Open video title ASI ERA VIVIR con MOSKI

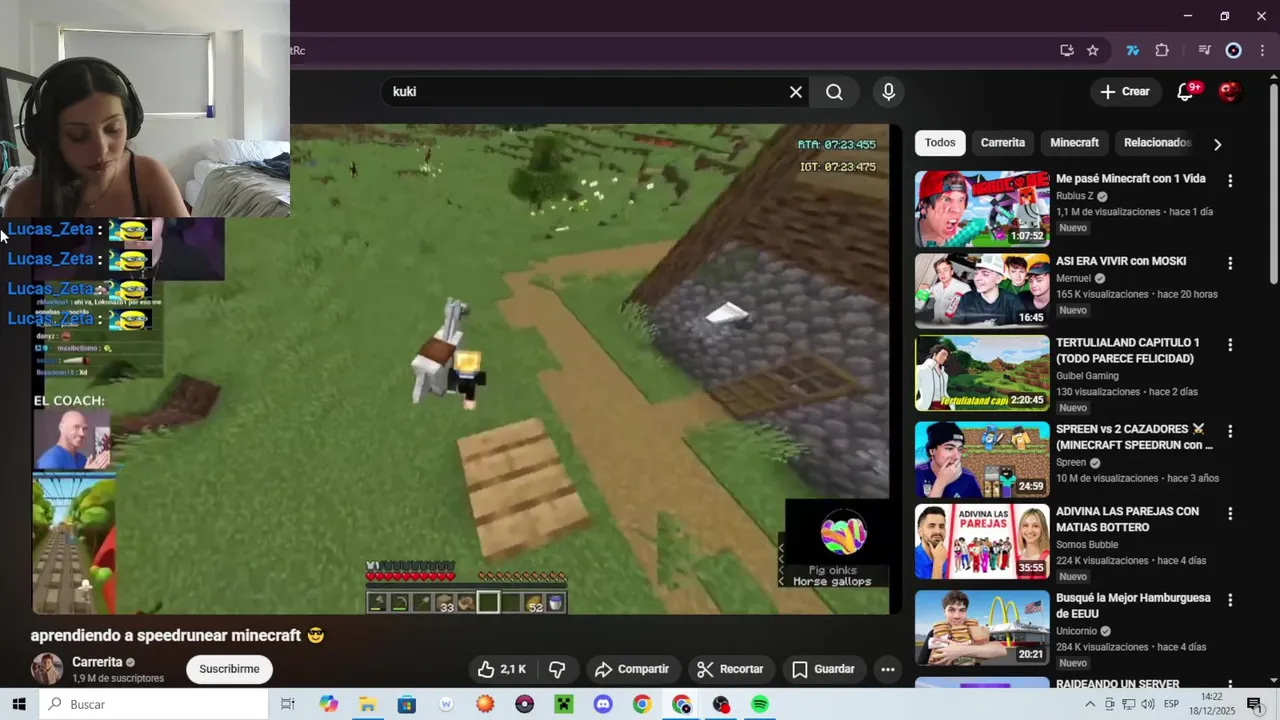tap(1121, 261)
